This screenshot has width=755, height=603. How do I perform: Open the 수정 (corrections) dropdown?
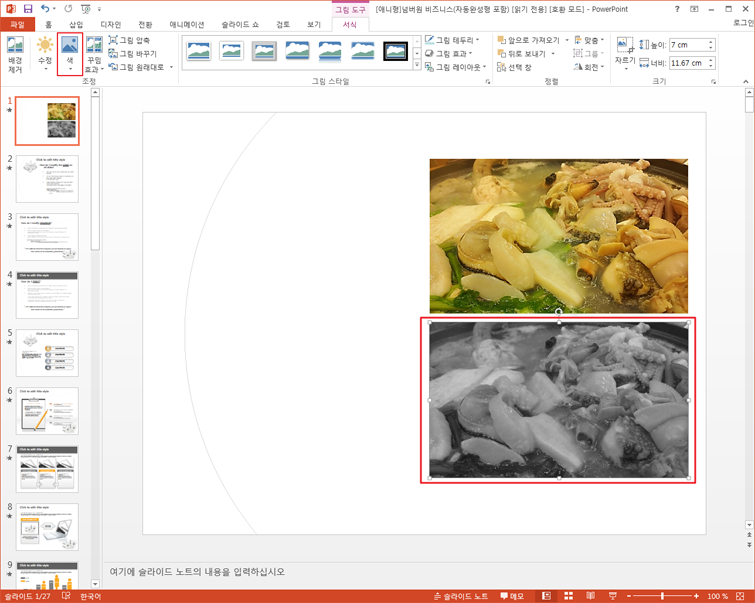pos(45,54)
